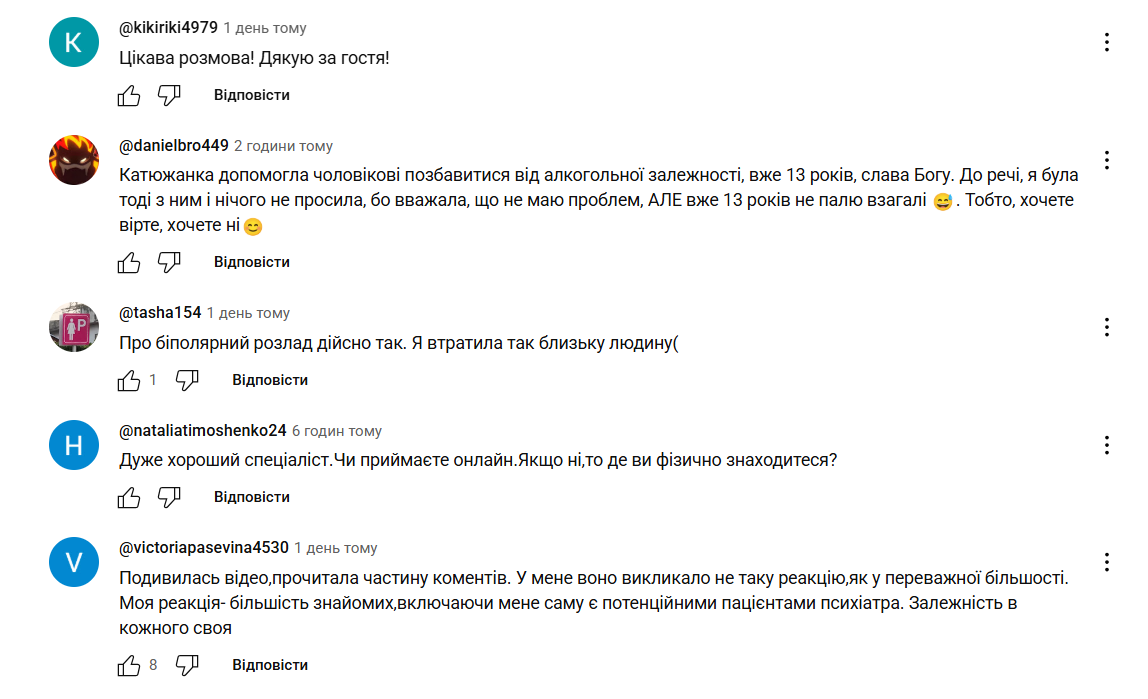Image resolution: width=1148 pixels, height=699 pixels.
Task: Open @danielbro449 channel username link
Action: 174,146
